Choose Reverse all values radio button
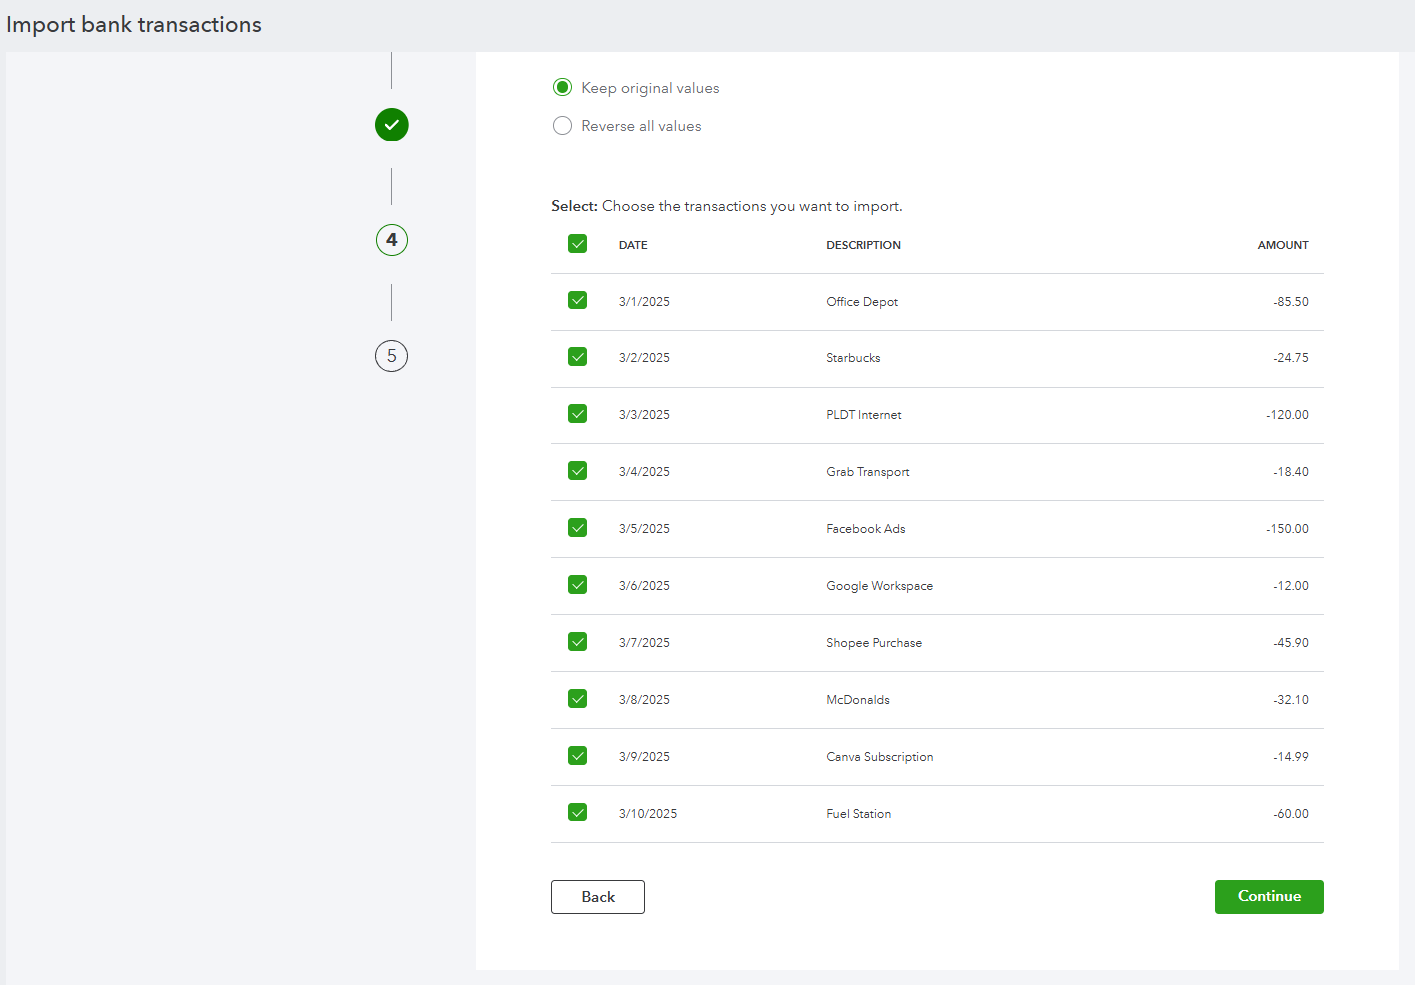 563,126
